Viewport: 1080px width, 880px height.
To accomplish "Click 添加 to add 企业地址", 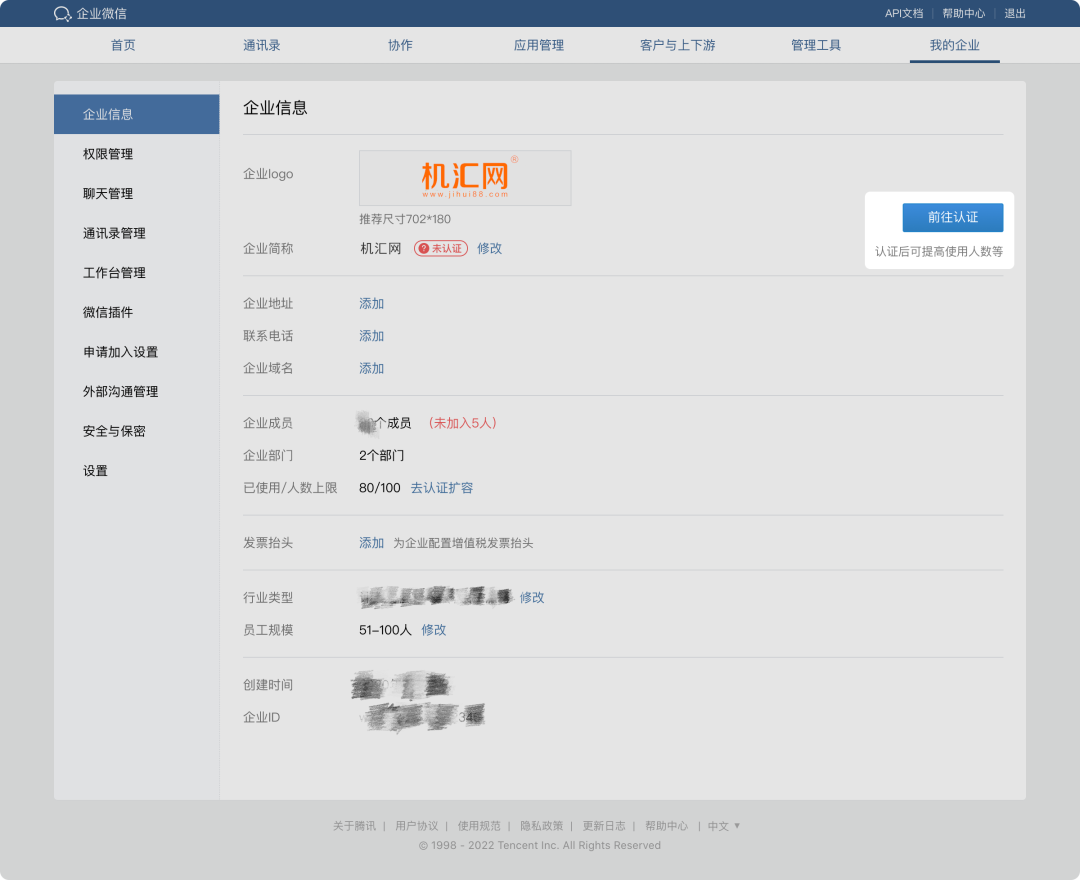I will click(x=370, y=303).
